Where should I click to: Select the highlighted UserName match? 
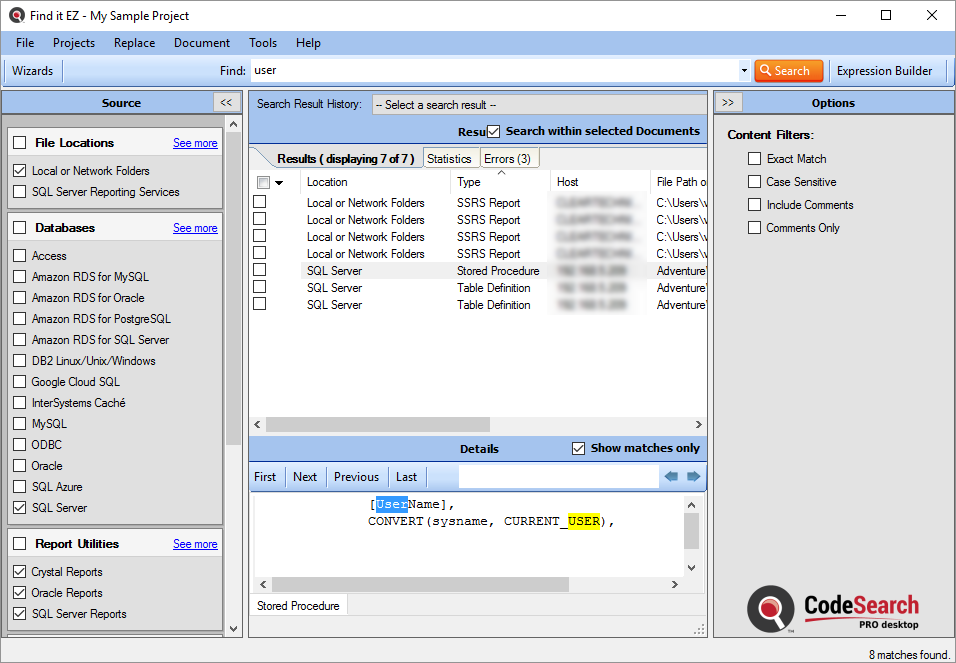pyautogui.click(x=391, y=504)
